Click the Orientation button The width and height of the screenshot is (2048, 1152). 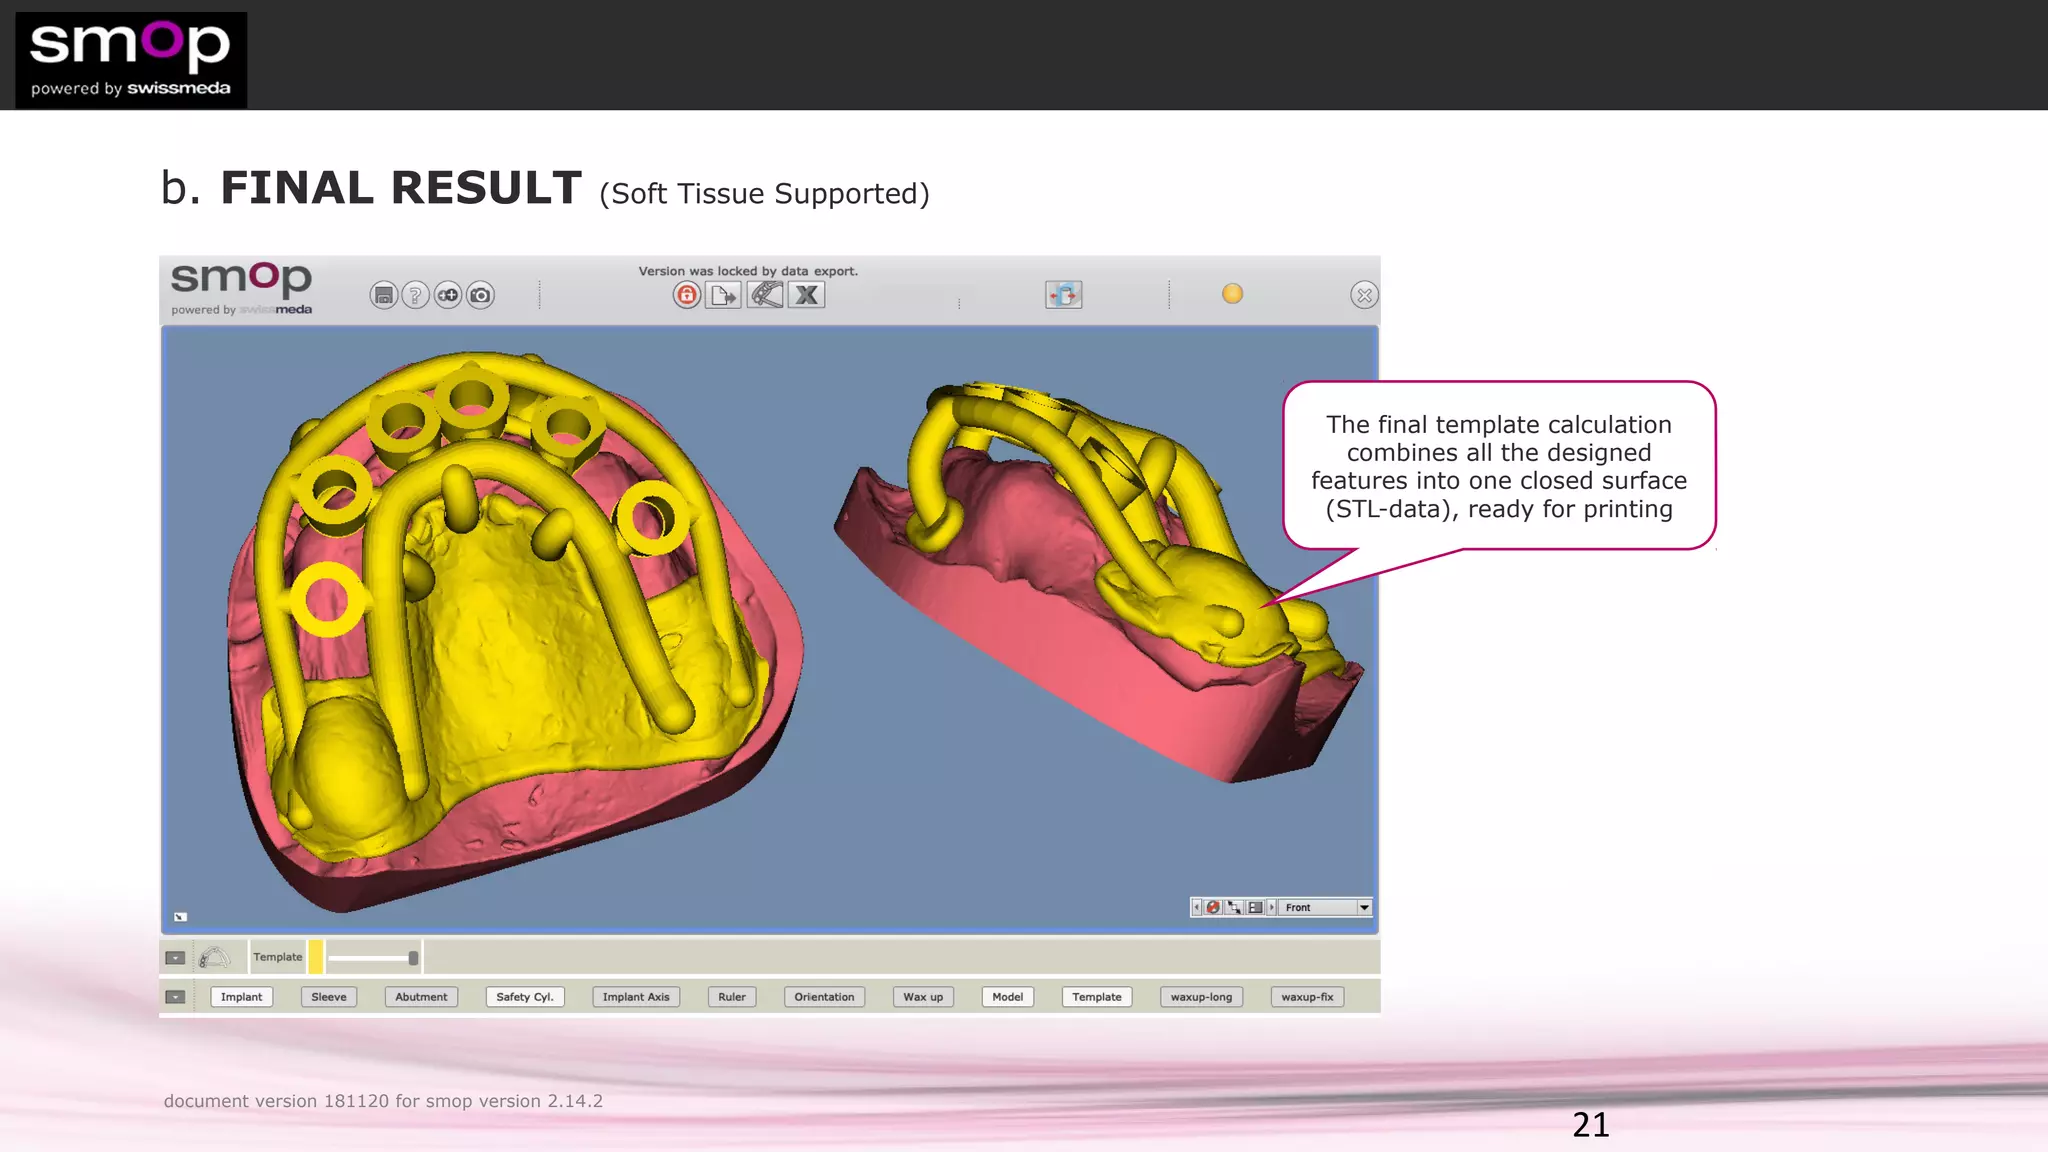824,997
